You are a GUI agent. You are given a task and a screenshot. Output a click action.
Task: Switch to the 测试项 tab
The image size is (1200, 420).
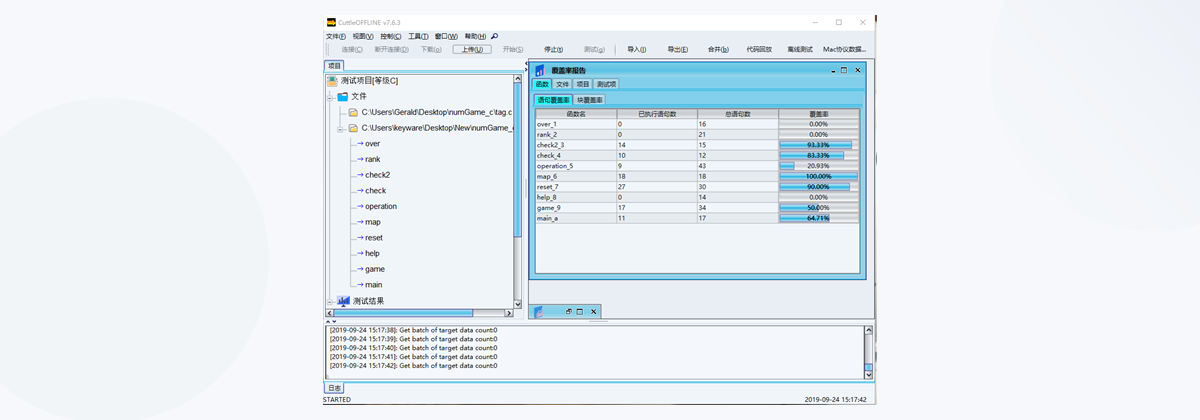(x=607, y=85)
